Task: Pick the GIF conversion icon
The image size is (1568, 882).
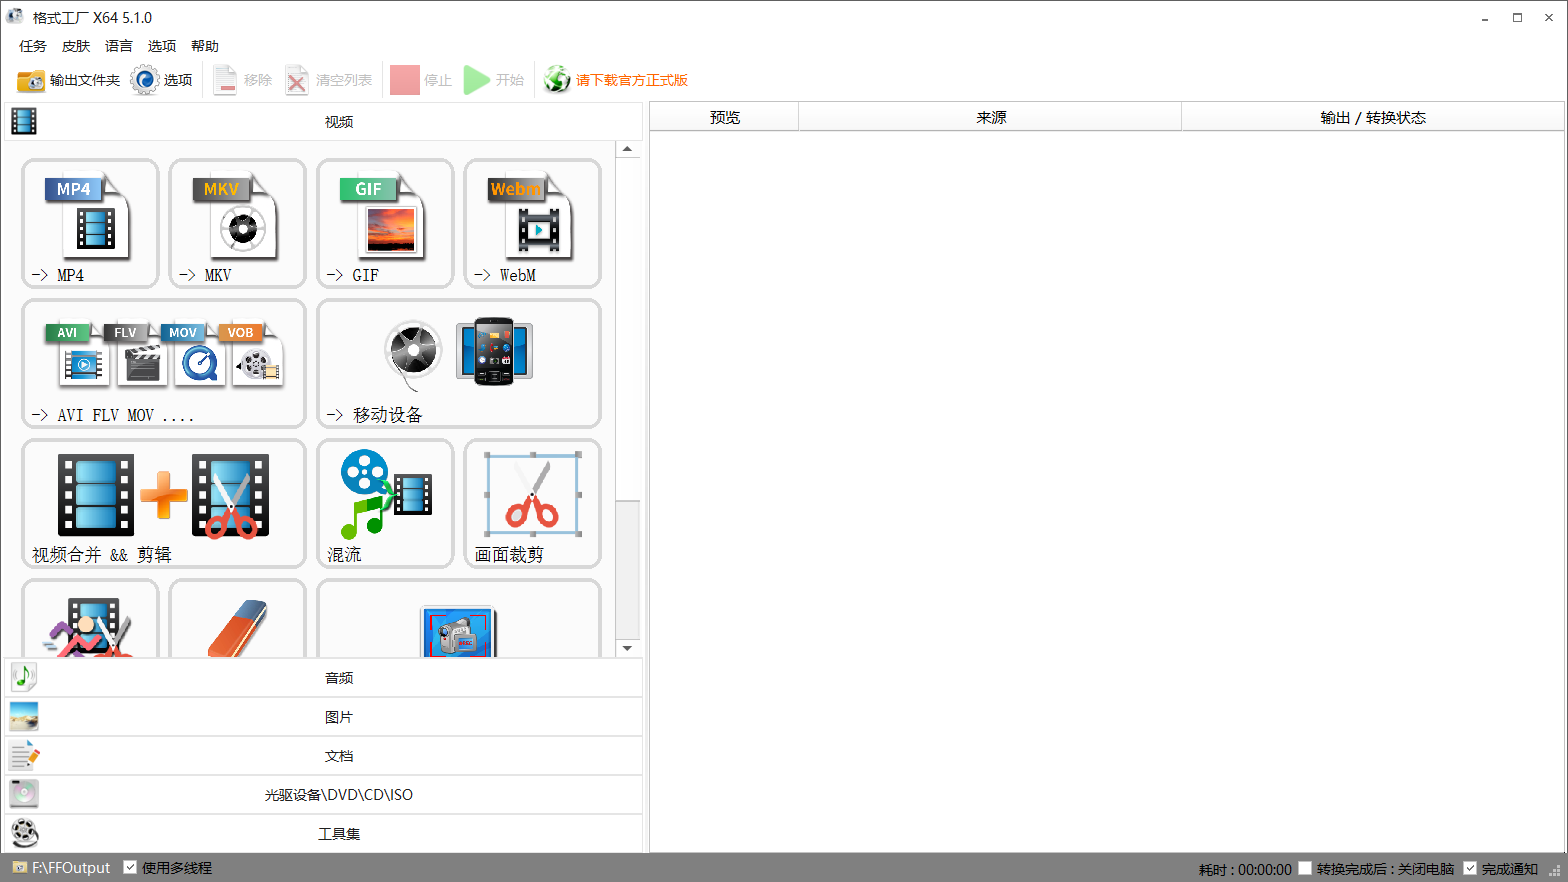Action: click(x=385, y=223)
